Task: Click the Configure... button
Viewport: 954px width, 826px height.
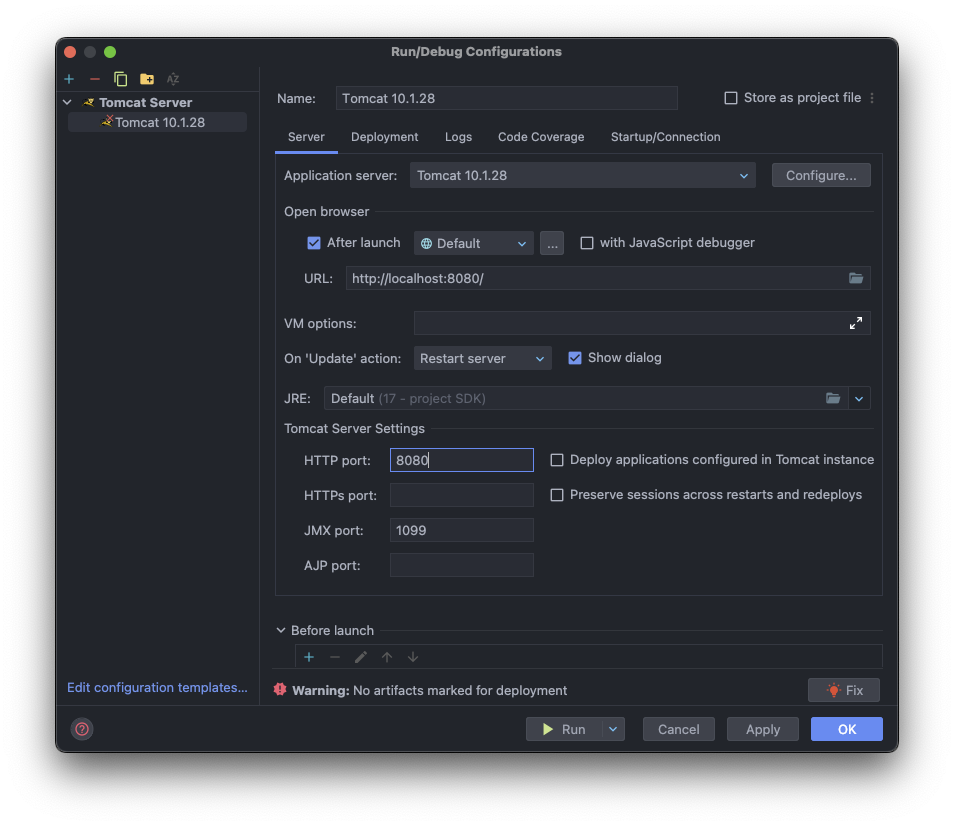Action: (821, 175)
